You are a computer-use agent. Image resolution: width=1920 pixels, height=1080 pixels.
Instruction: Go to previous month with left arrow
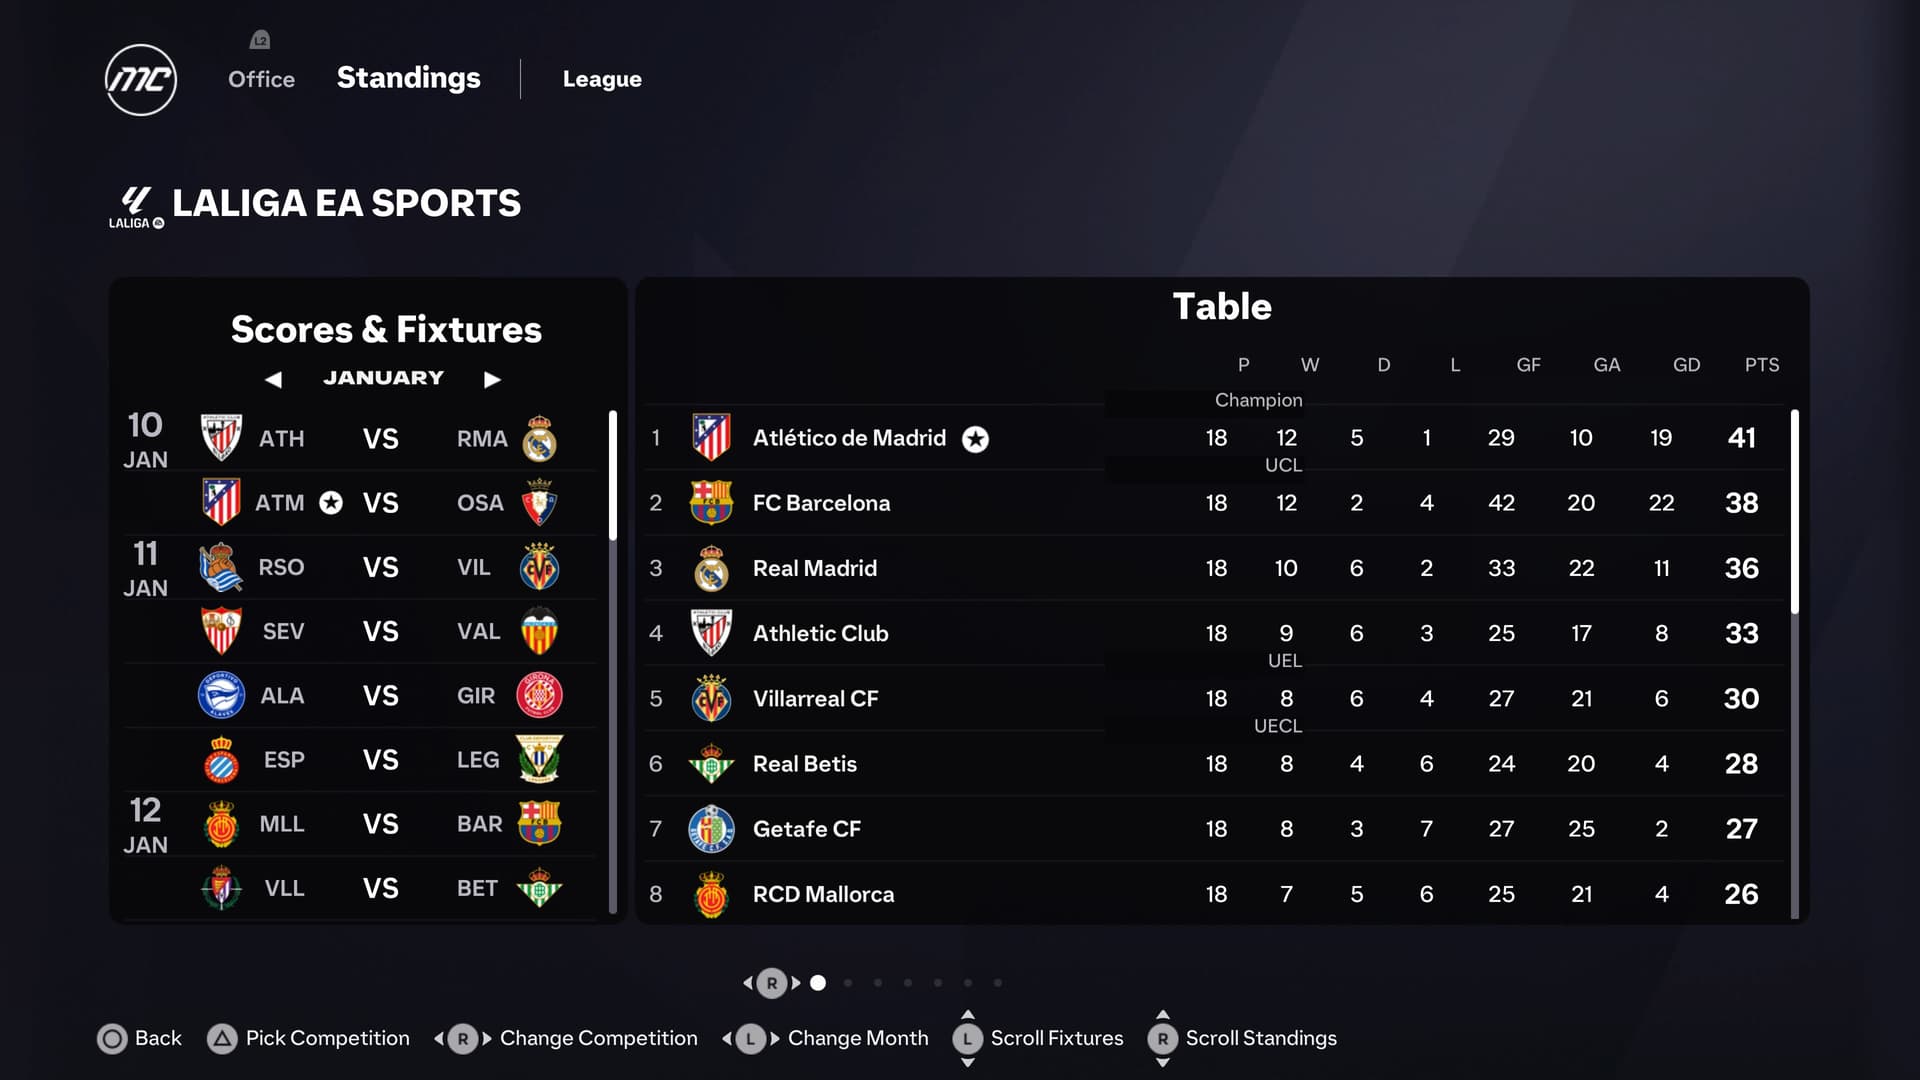pos(273,379)
